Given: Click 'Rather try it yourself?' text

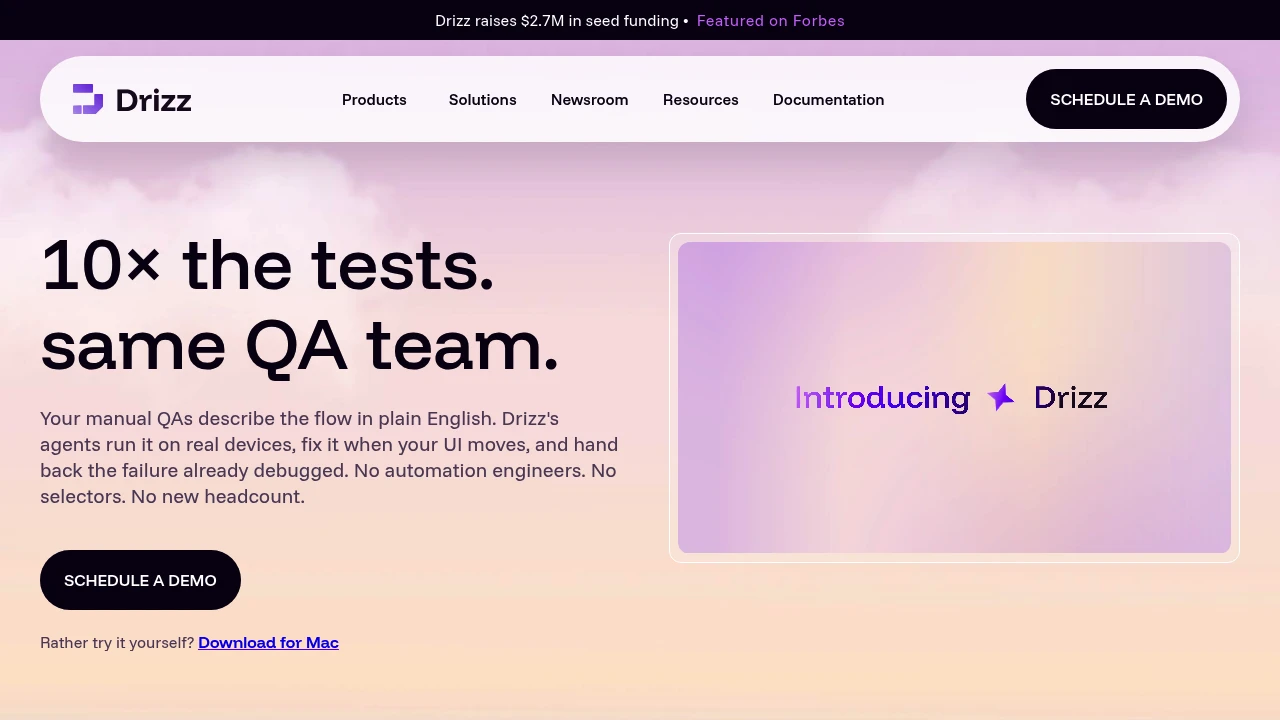Looking at the screenshot, I should click(x=117, y=643).
